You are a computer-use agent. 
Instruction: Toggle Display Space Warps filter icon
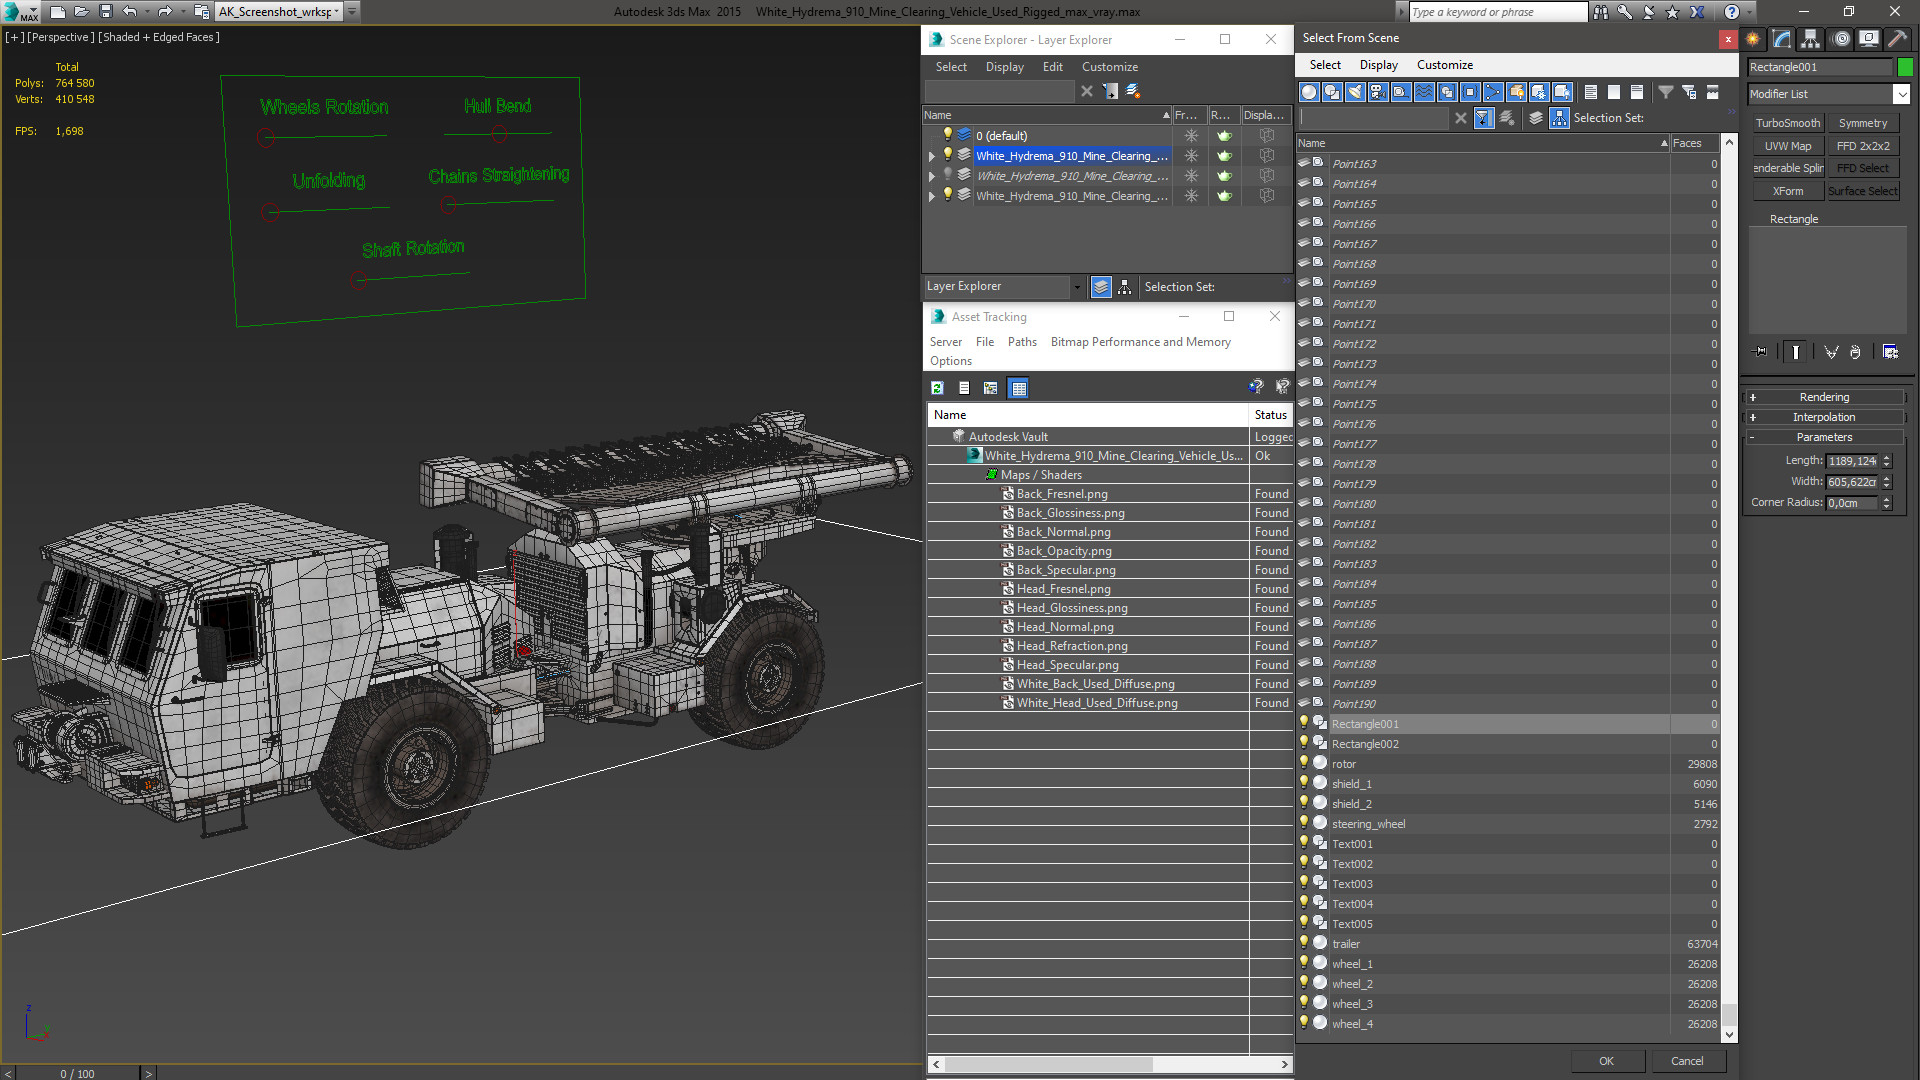pos(1424,92)
